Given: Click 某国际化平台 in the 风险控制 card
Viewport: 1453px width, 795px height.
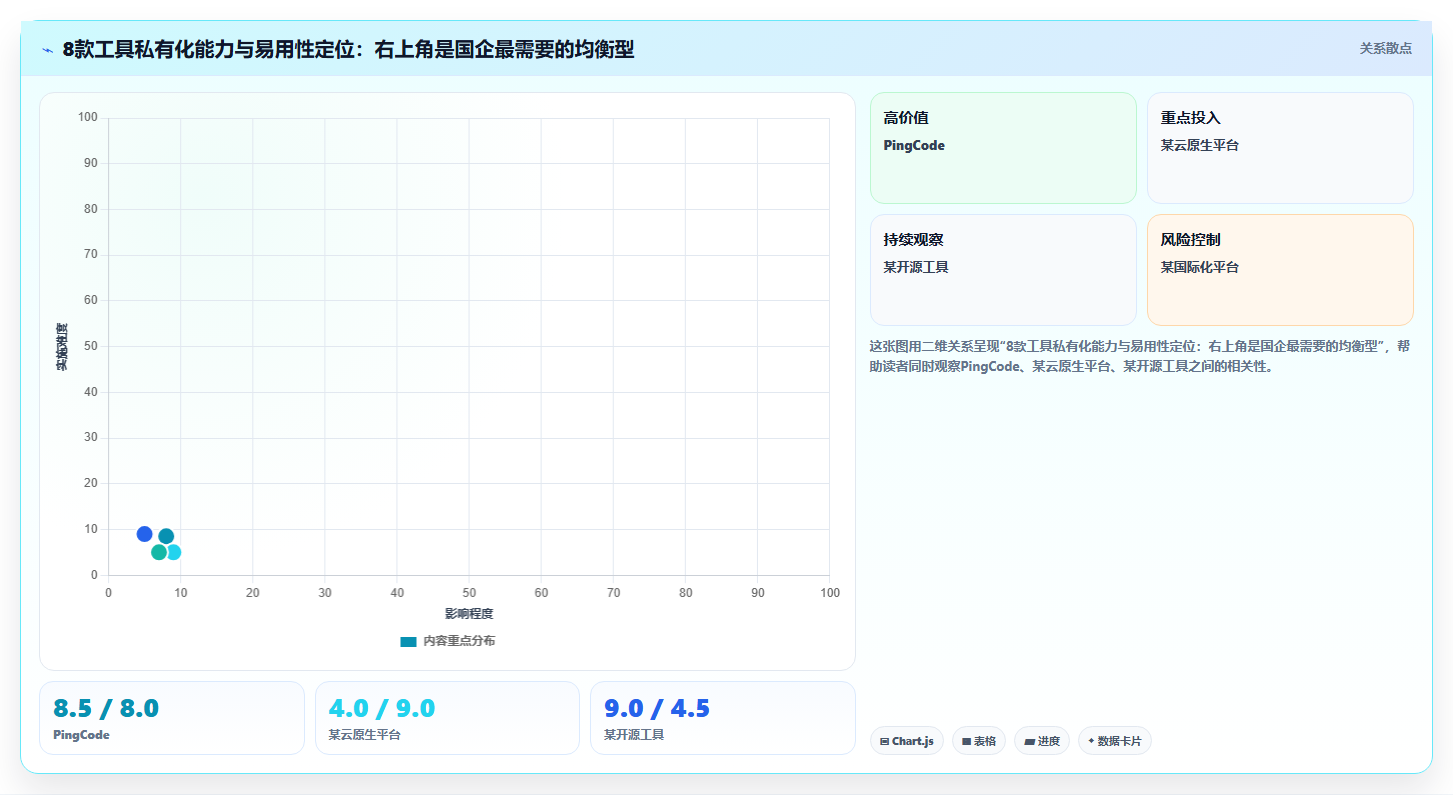Looking at the screenshot, I should pyautogui.click(x=1199, y=267).
